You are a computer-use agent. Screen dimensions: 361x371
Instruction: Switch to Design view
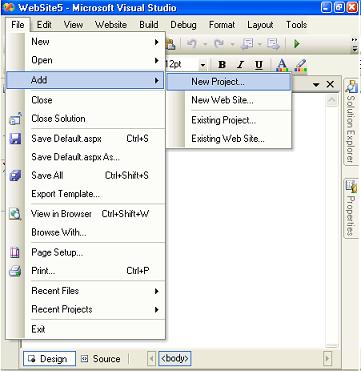click(x=49, y=359)
